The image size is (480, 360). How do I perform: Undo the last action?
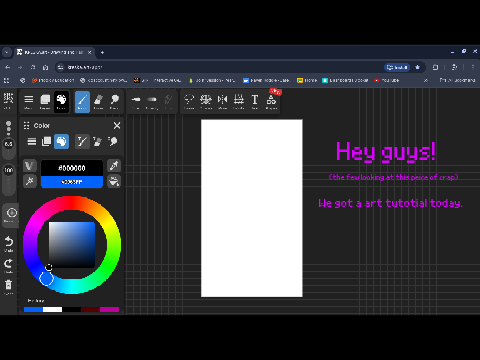[x=8, y=244]
